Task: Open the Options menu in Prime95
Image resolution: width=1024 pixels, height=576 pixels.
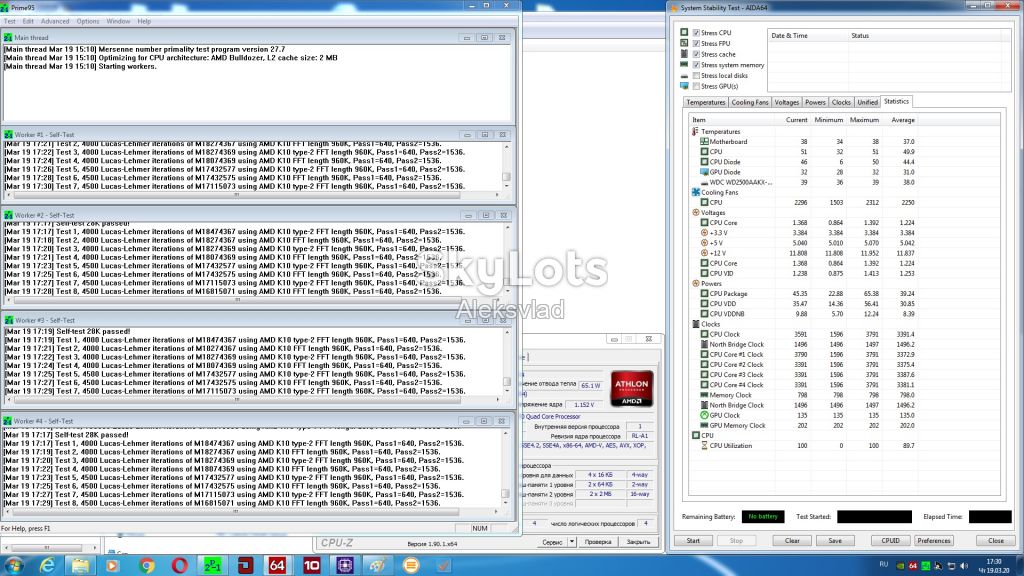Action: (88, 21)
